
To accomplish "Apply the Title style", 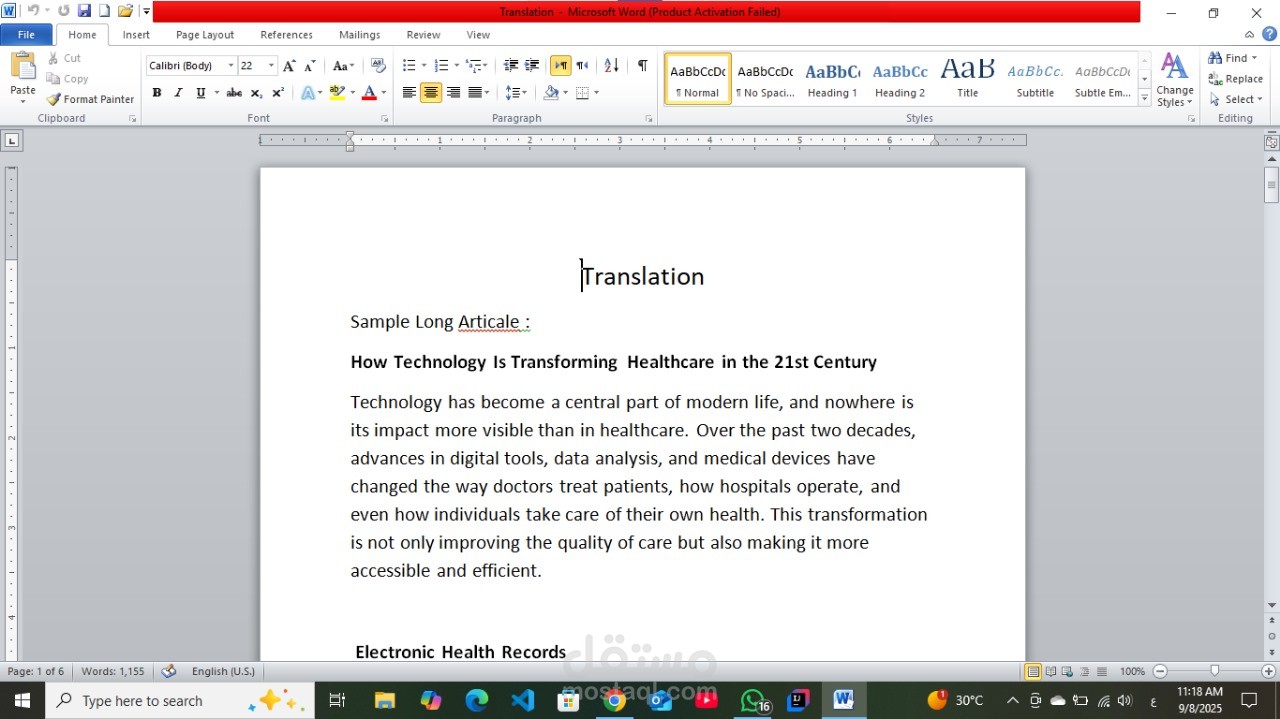I will pos(967,79).
